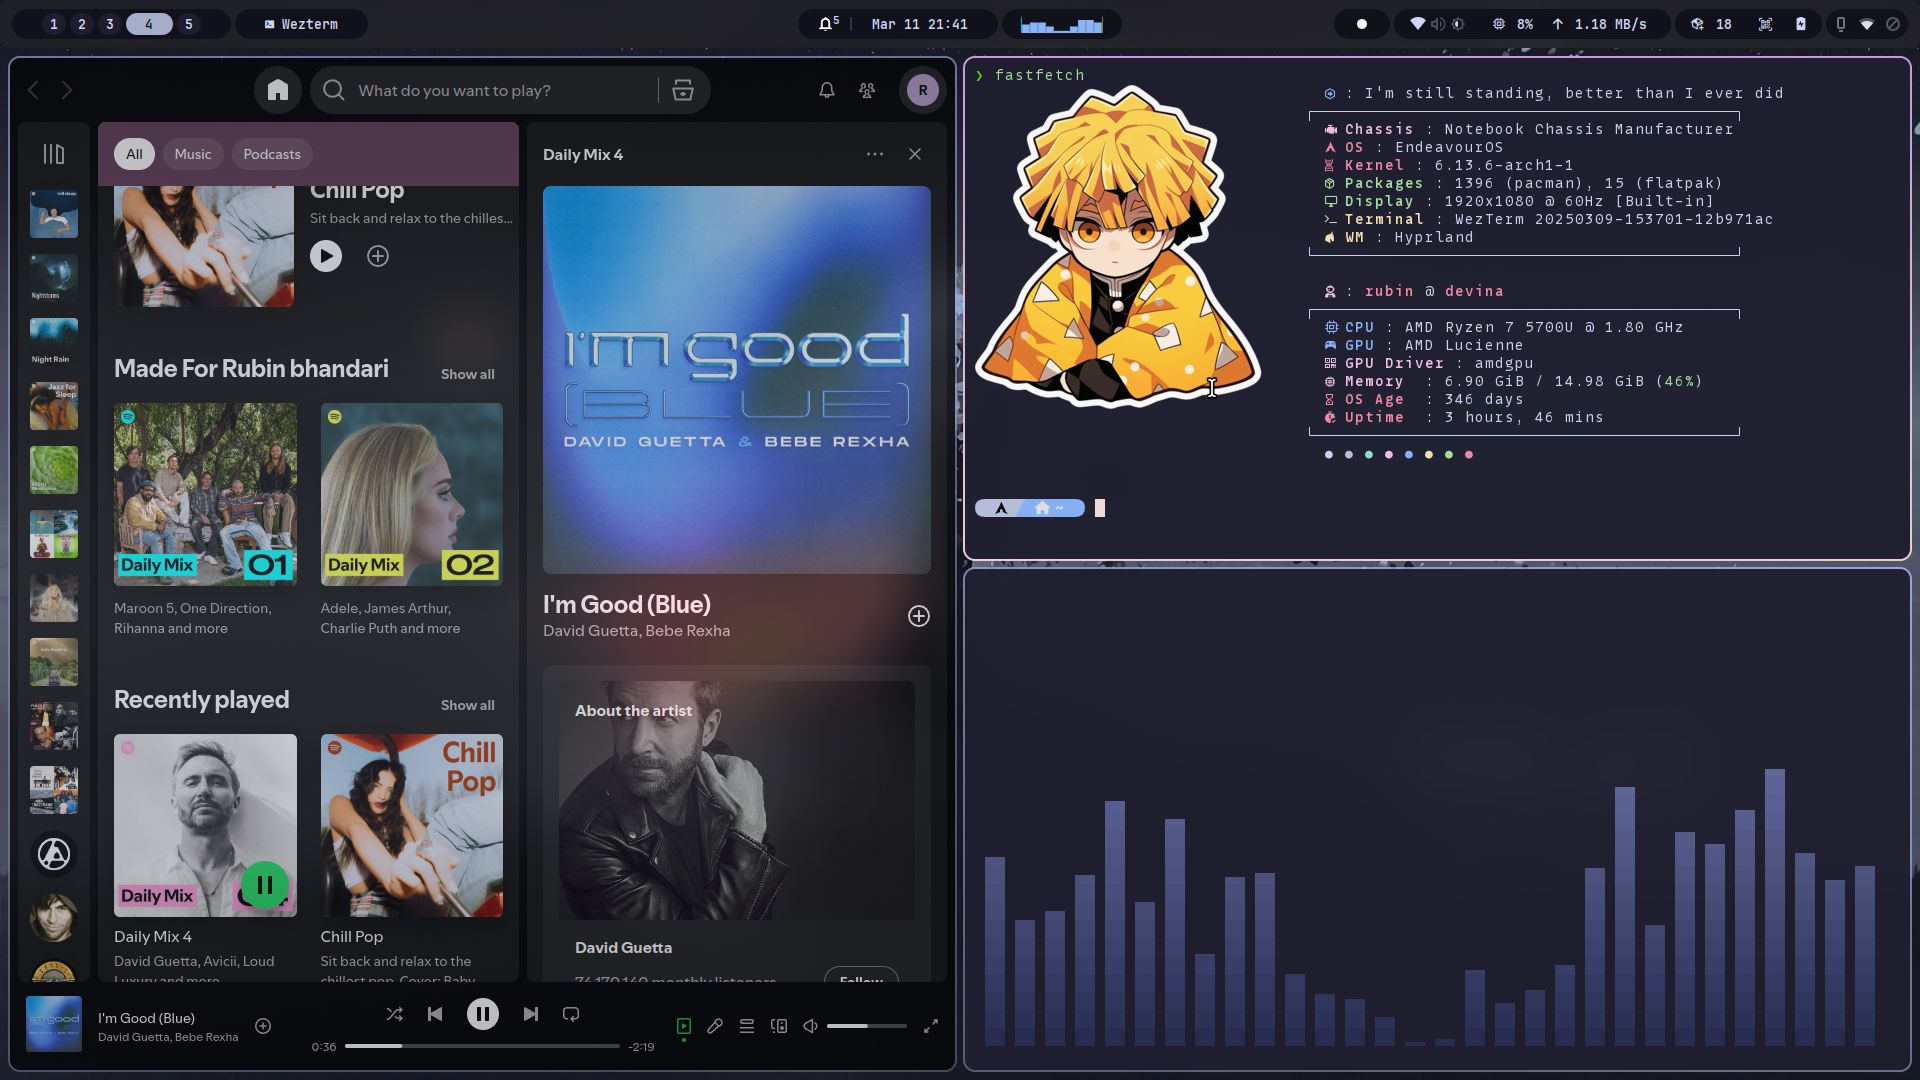The width and height of the screenshot is (1920, 1080).
Task: Adjust the volume slider
Action: [867, 1026]
